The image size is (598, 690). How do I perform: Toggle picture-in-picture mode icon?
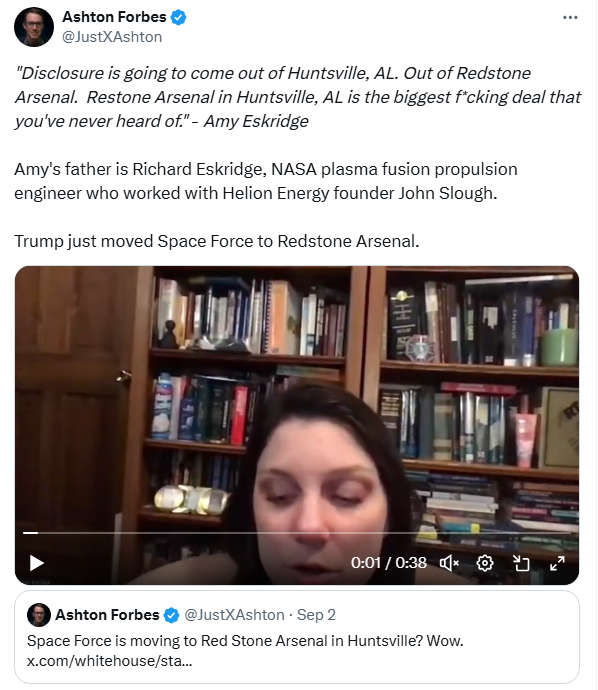tap(521, 563)
